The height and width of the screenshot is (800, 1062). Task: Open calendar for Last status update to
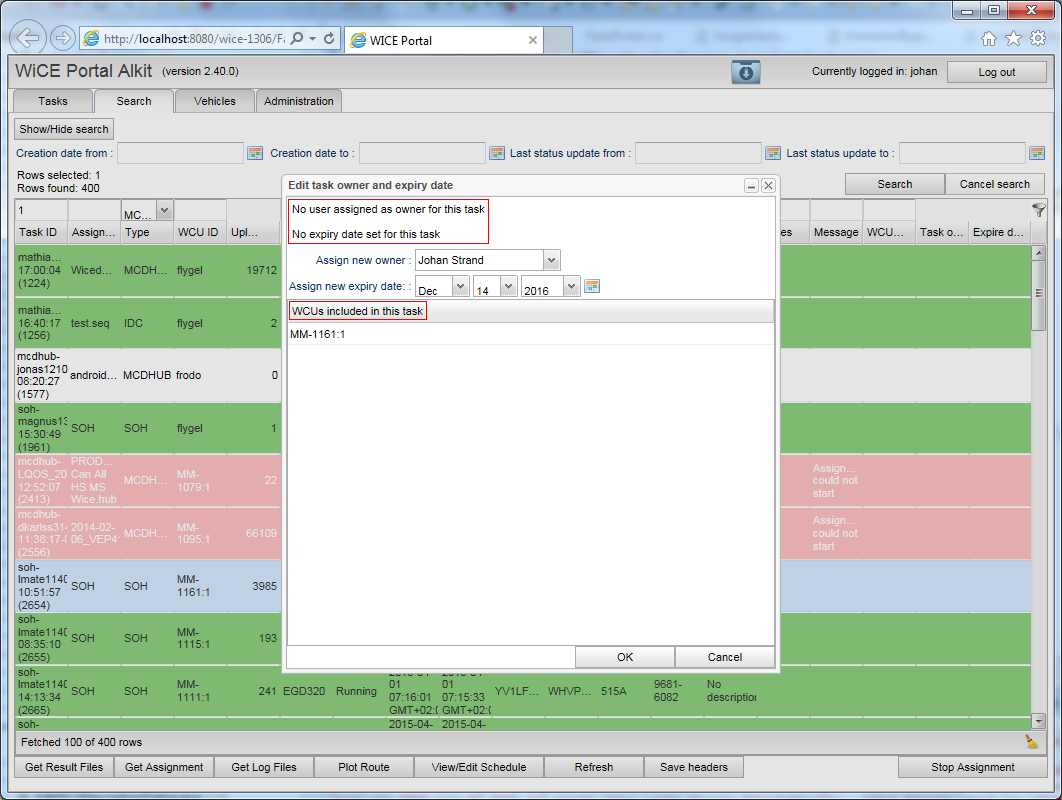pos(1037,153)
